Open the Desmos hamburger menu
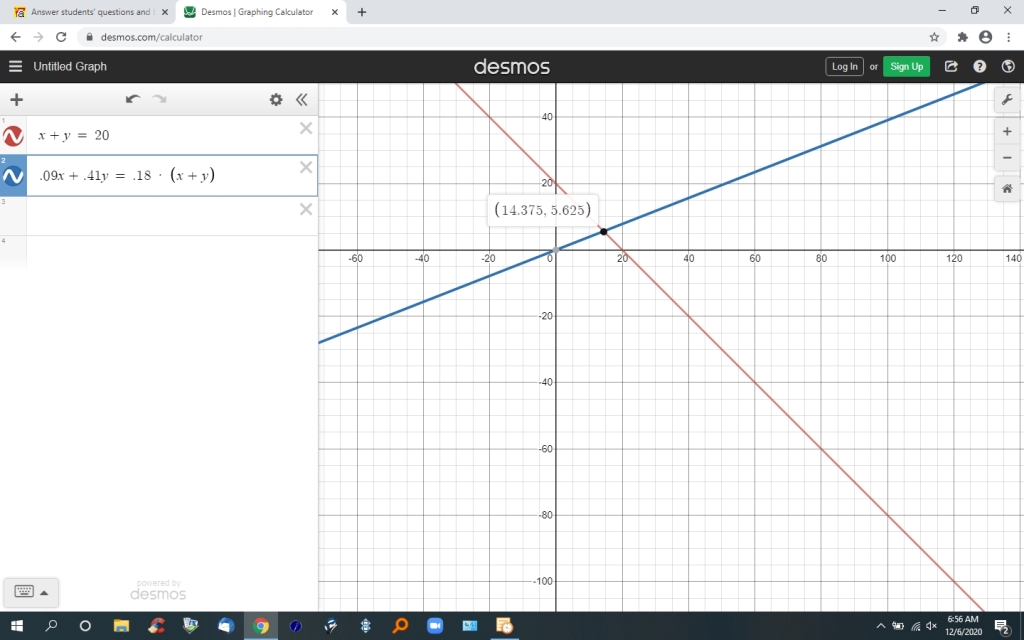The image size is (1024, 640). click(x=16, y=66)
